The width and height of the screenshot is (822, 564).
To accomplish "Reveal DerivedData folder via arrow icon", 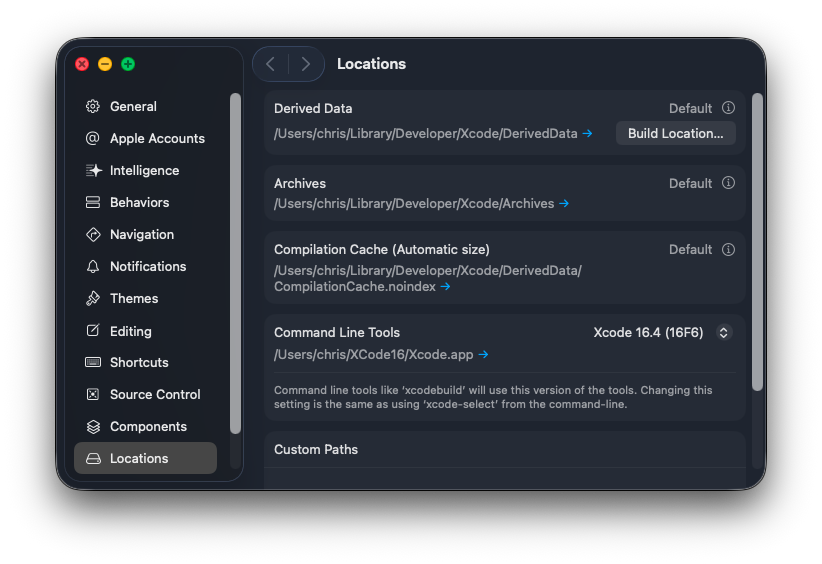I will [x=588, y=134].
